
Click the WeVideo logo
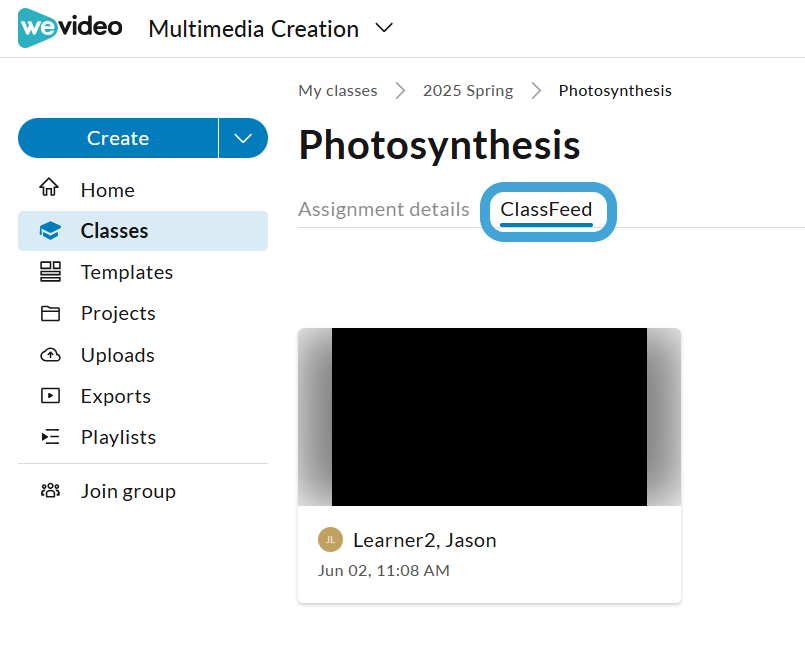pos(70,28)
